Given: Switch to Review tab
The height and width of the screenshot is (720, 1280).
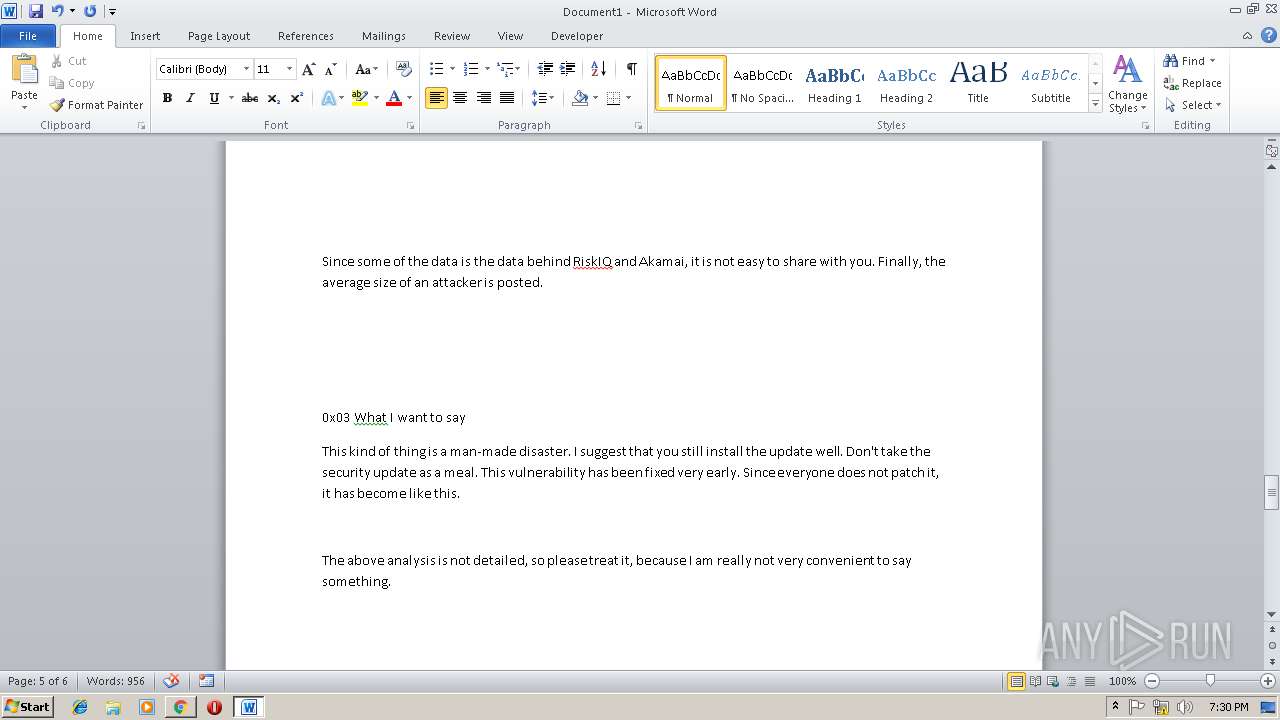Looking at the screenshot, I should coord(452,36).
